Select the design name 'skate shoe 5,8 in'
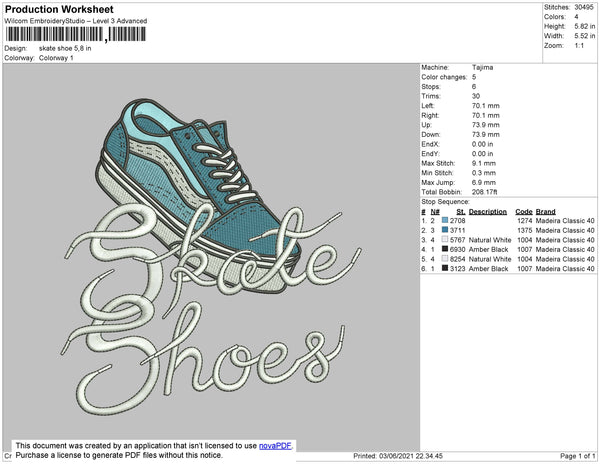This screenshot has height=464, width=600. pyautogui.click(x=65, y=48)
